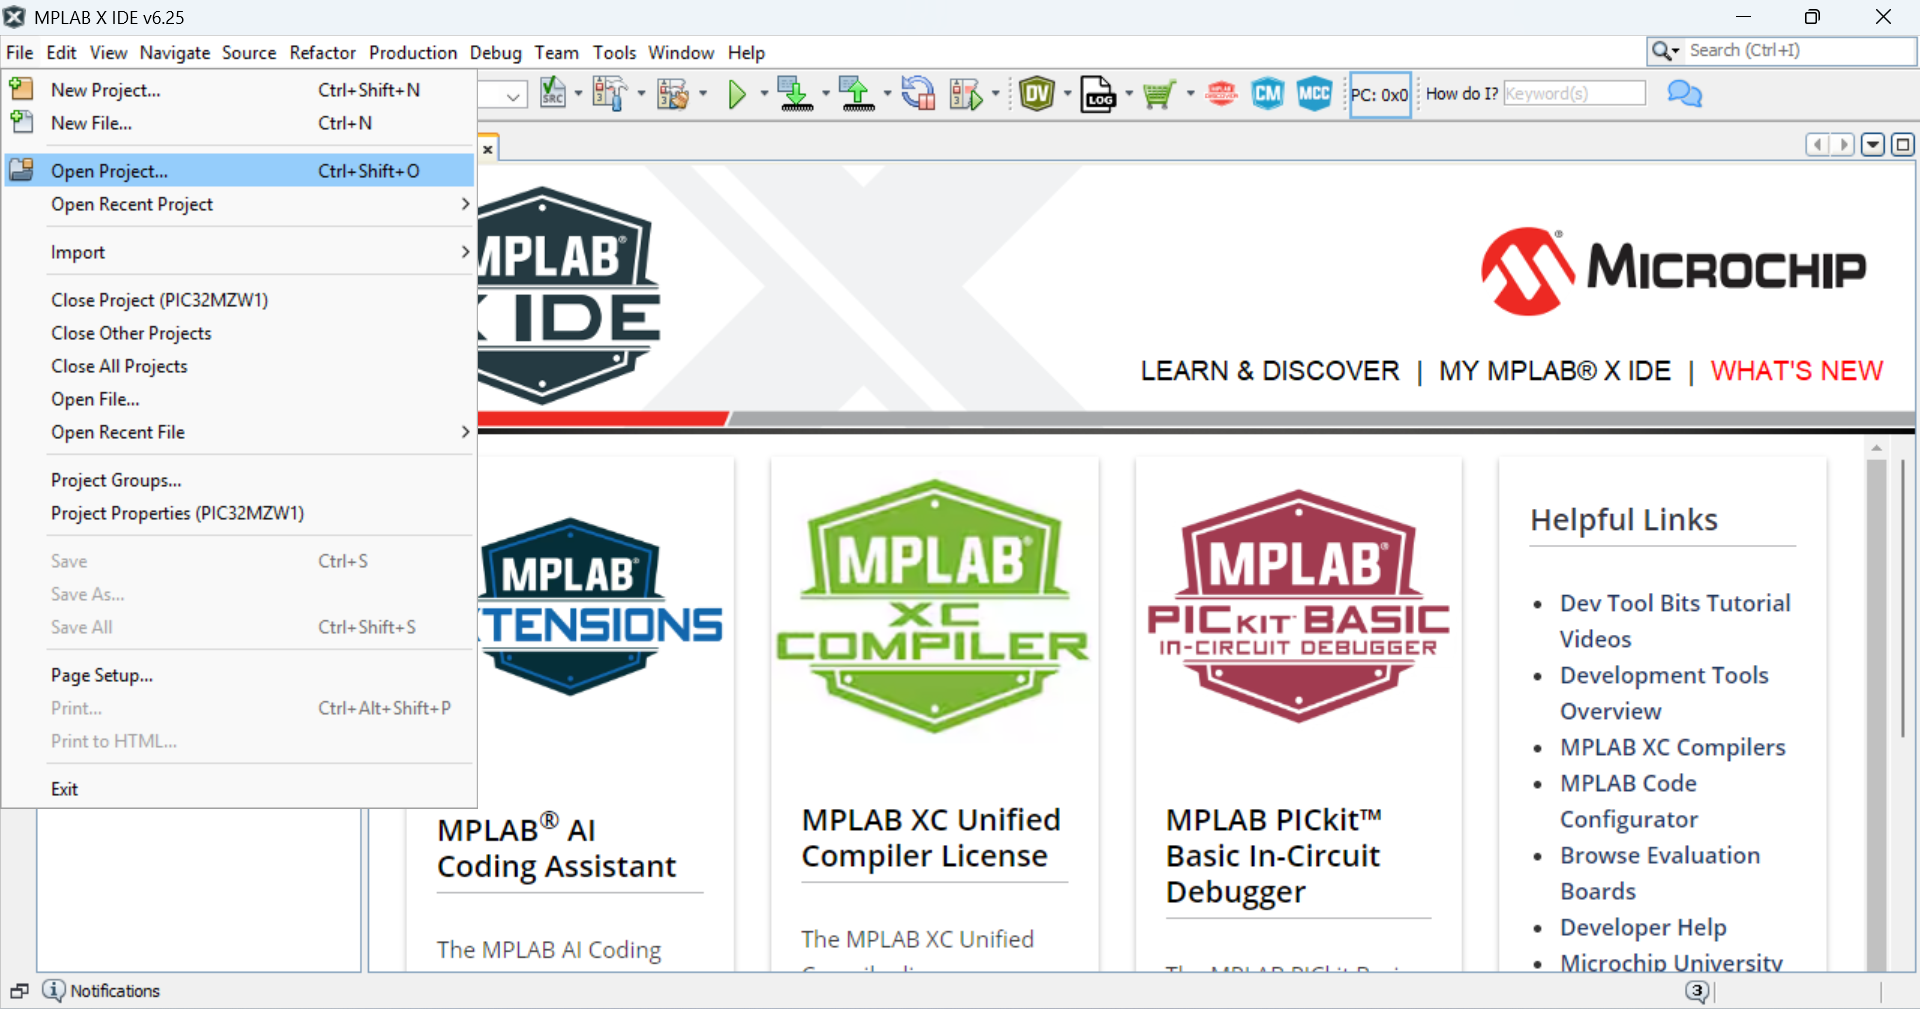This screenshot has height=1009, width=1920.
Task: Click the Debug Project icon
Action: coord(966,94)
